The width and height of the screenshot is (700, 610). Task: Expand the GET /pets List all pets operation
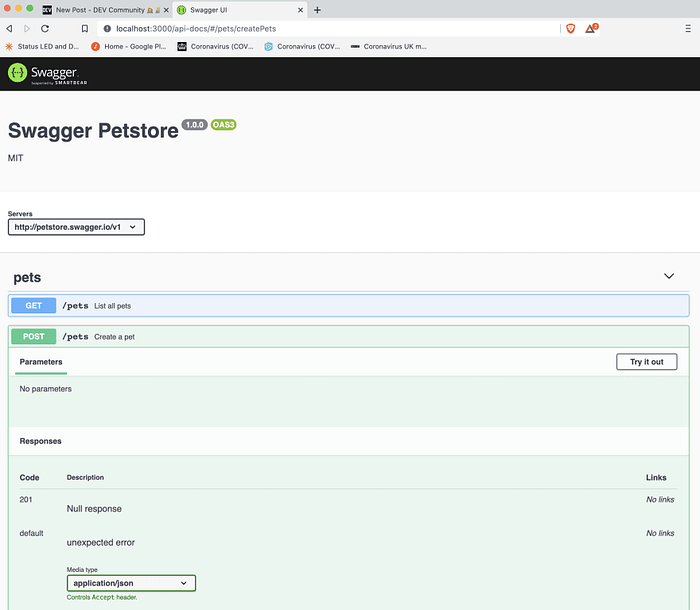[349, 306]
